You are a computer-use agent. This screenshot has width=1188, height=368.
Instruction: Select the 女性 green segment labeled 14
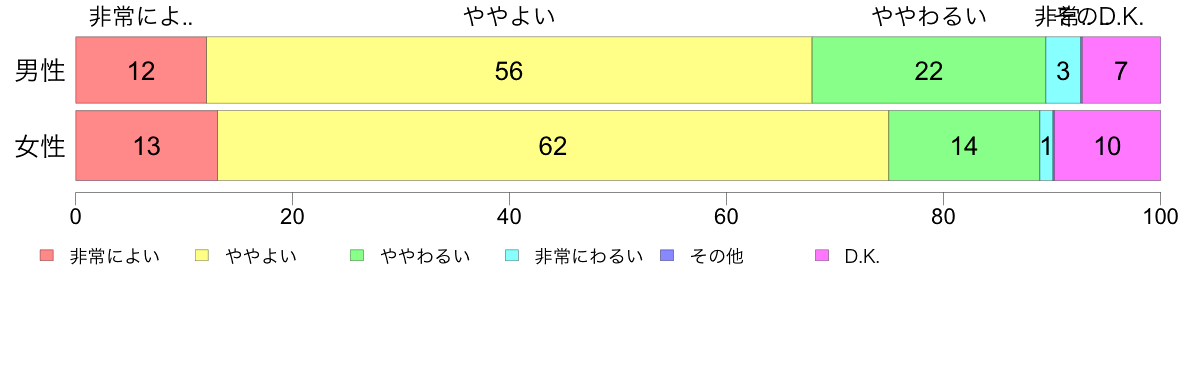tap(964, 145)
